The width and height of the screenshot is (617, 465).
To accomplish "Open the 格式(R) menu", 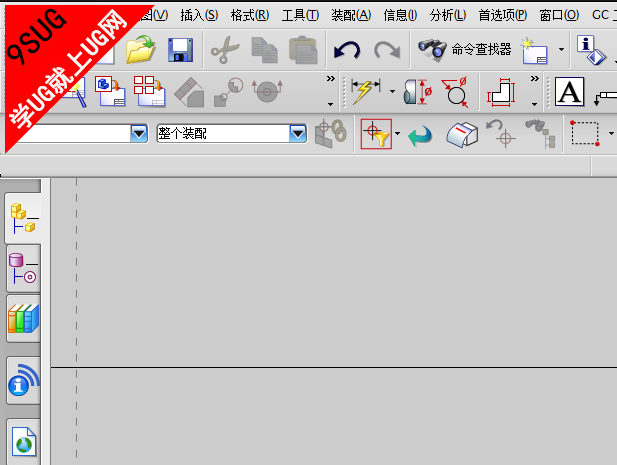I will coord(250,15).
